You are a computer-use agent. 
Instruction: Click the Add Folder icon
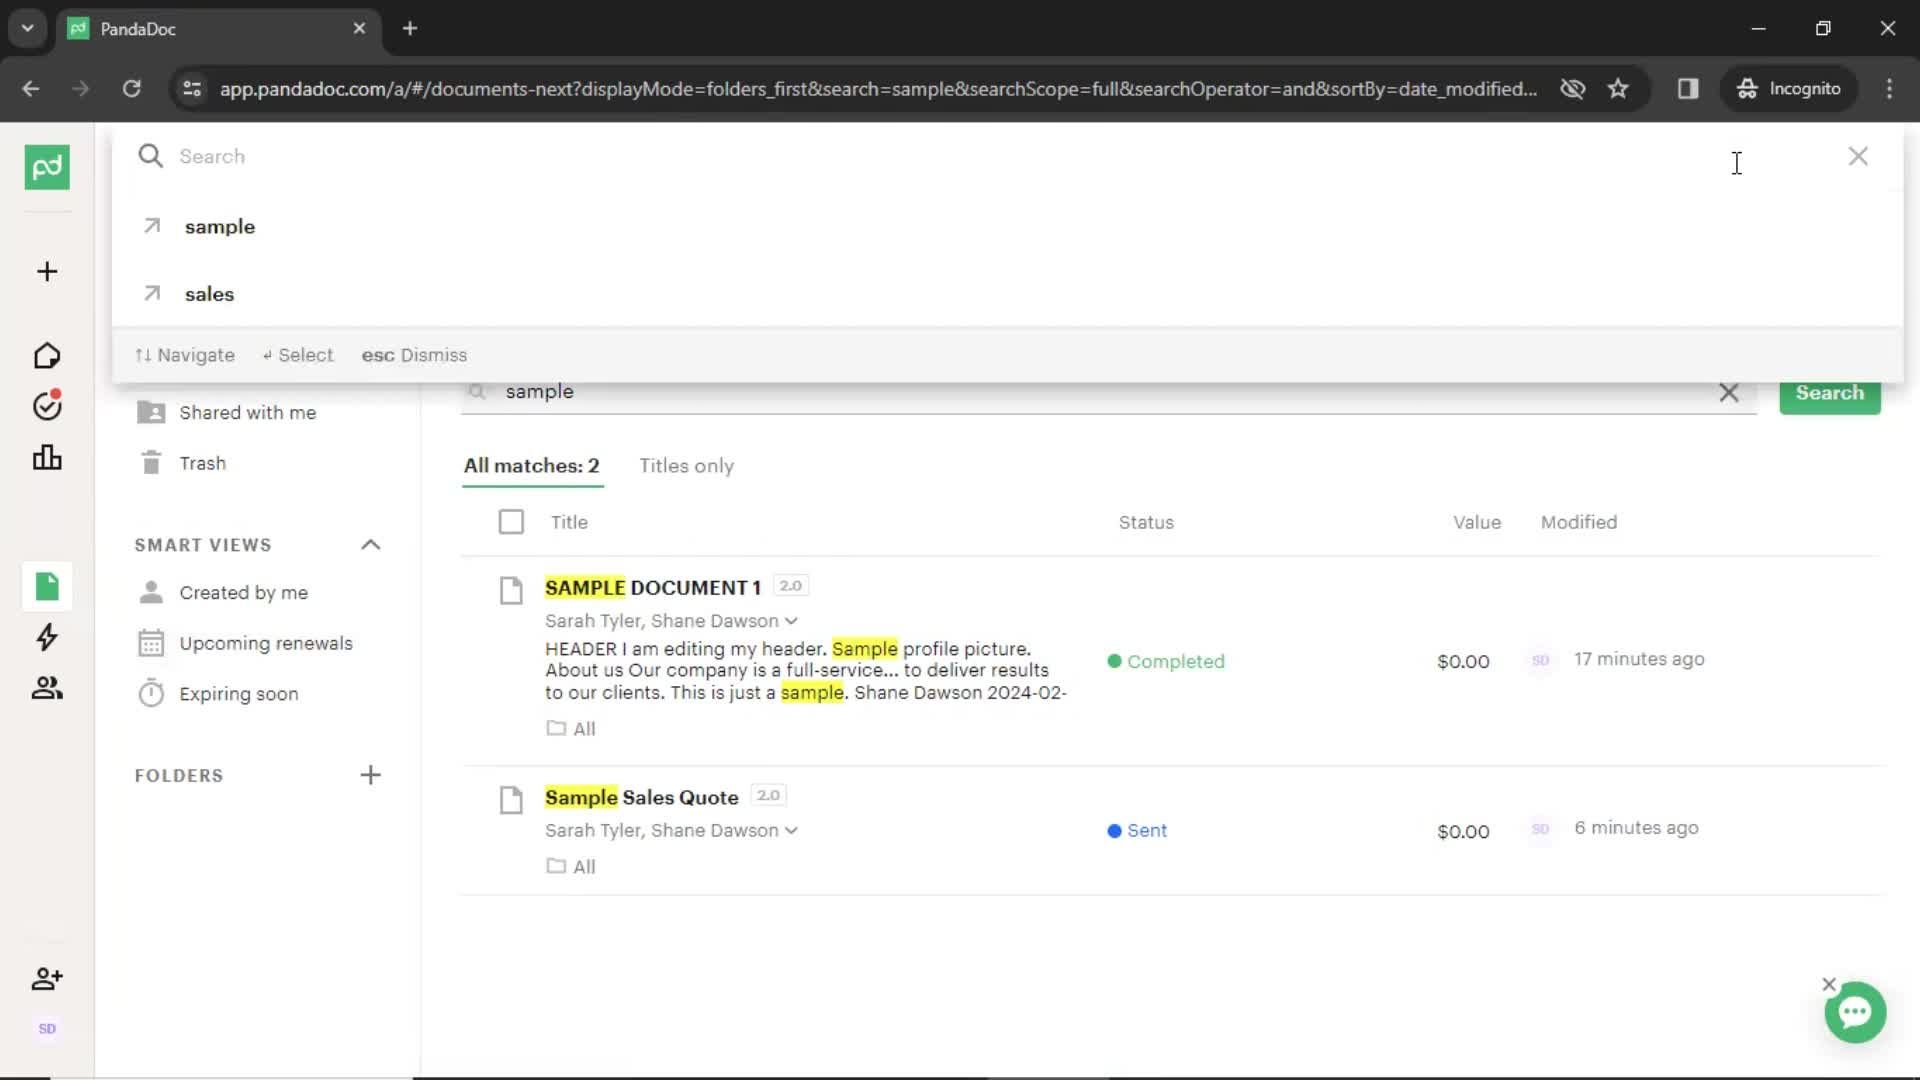371,775
